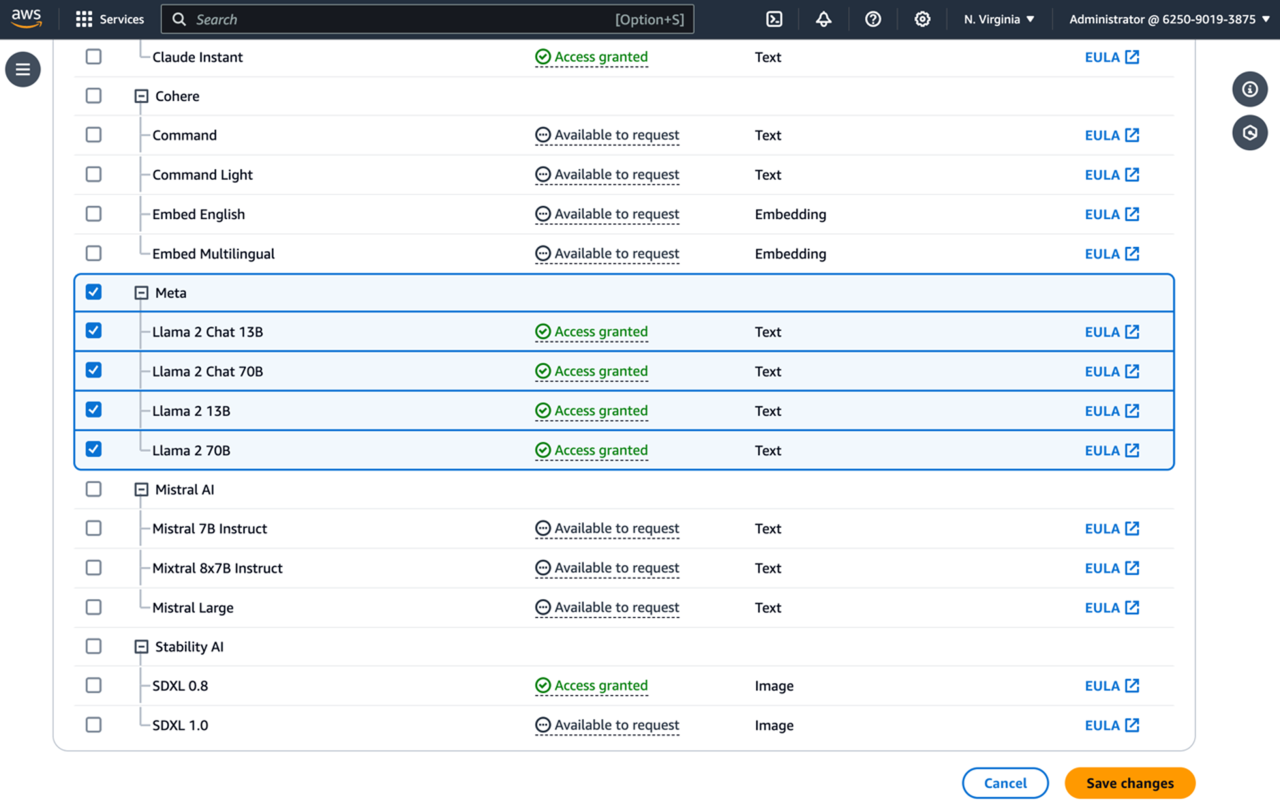
Task: Click the external link icon in SDXL 1.0 row
Action: (1132, 725)
